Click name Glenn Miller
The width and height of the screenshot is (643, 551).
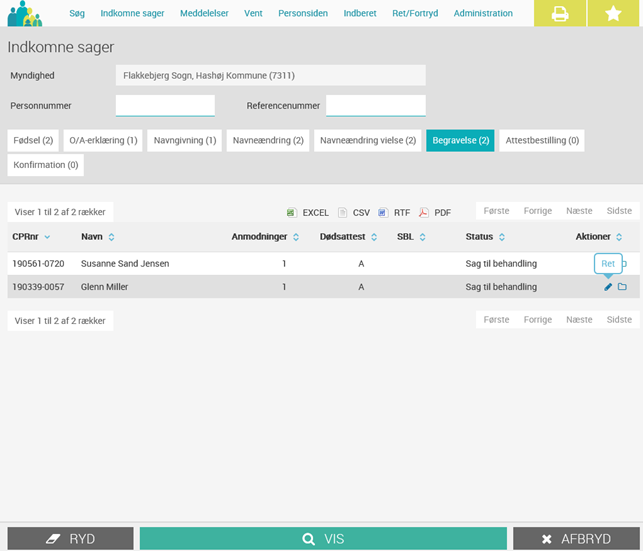click(105, 287)
